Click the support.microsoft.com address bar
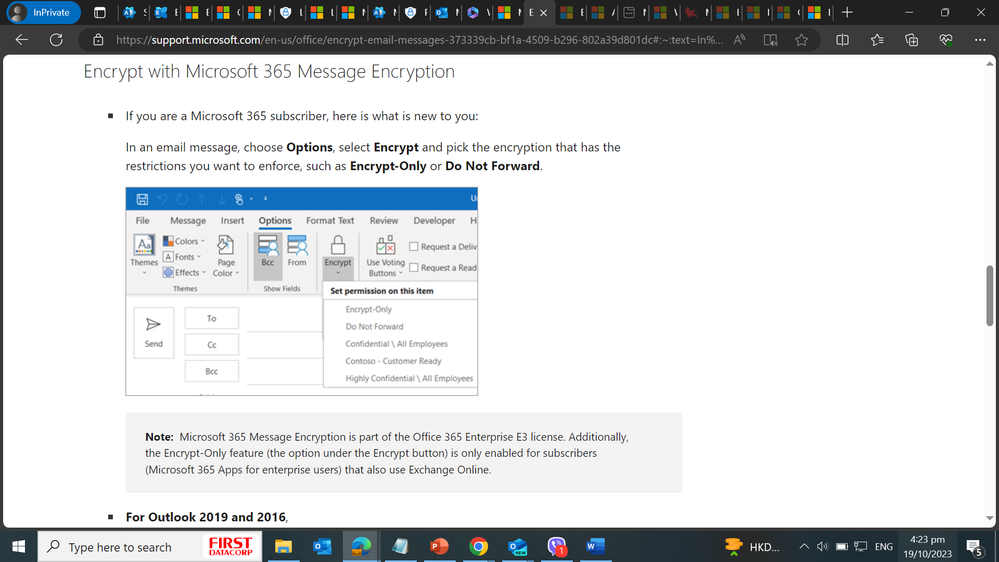Image resolution: width=999 pixels, height=562 pixels. (419, 40)
